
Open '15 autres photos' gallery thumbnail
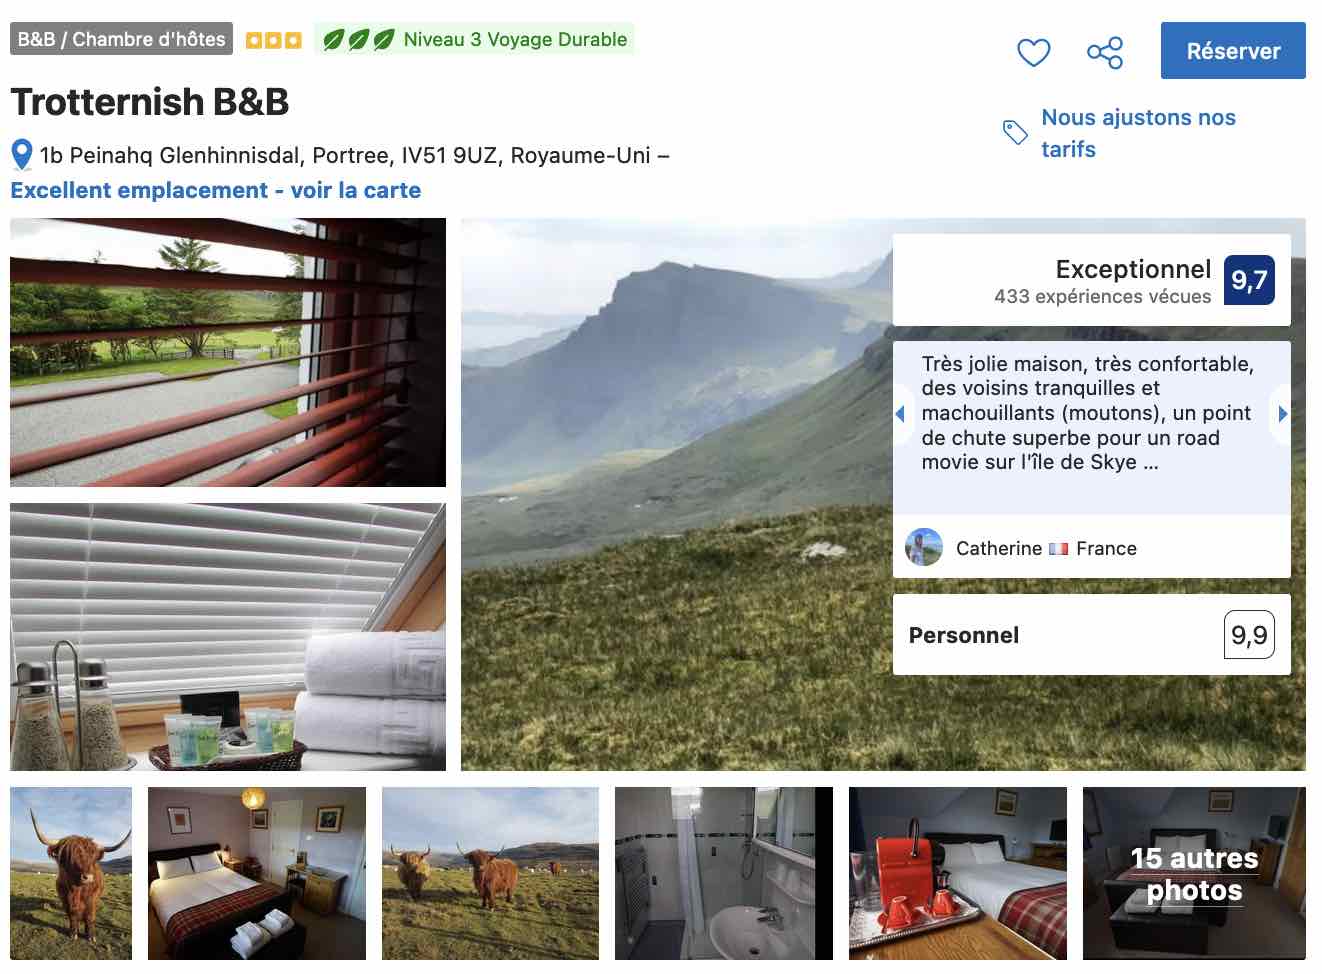point(1194,873)
